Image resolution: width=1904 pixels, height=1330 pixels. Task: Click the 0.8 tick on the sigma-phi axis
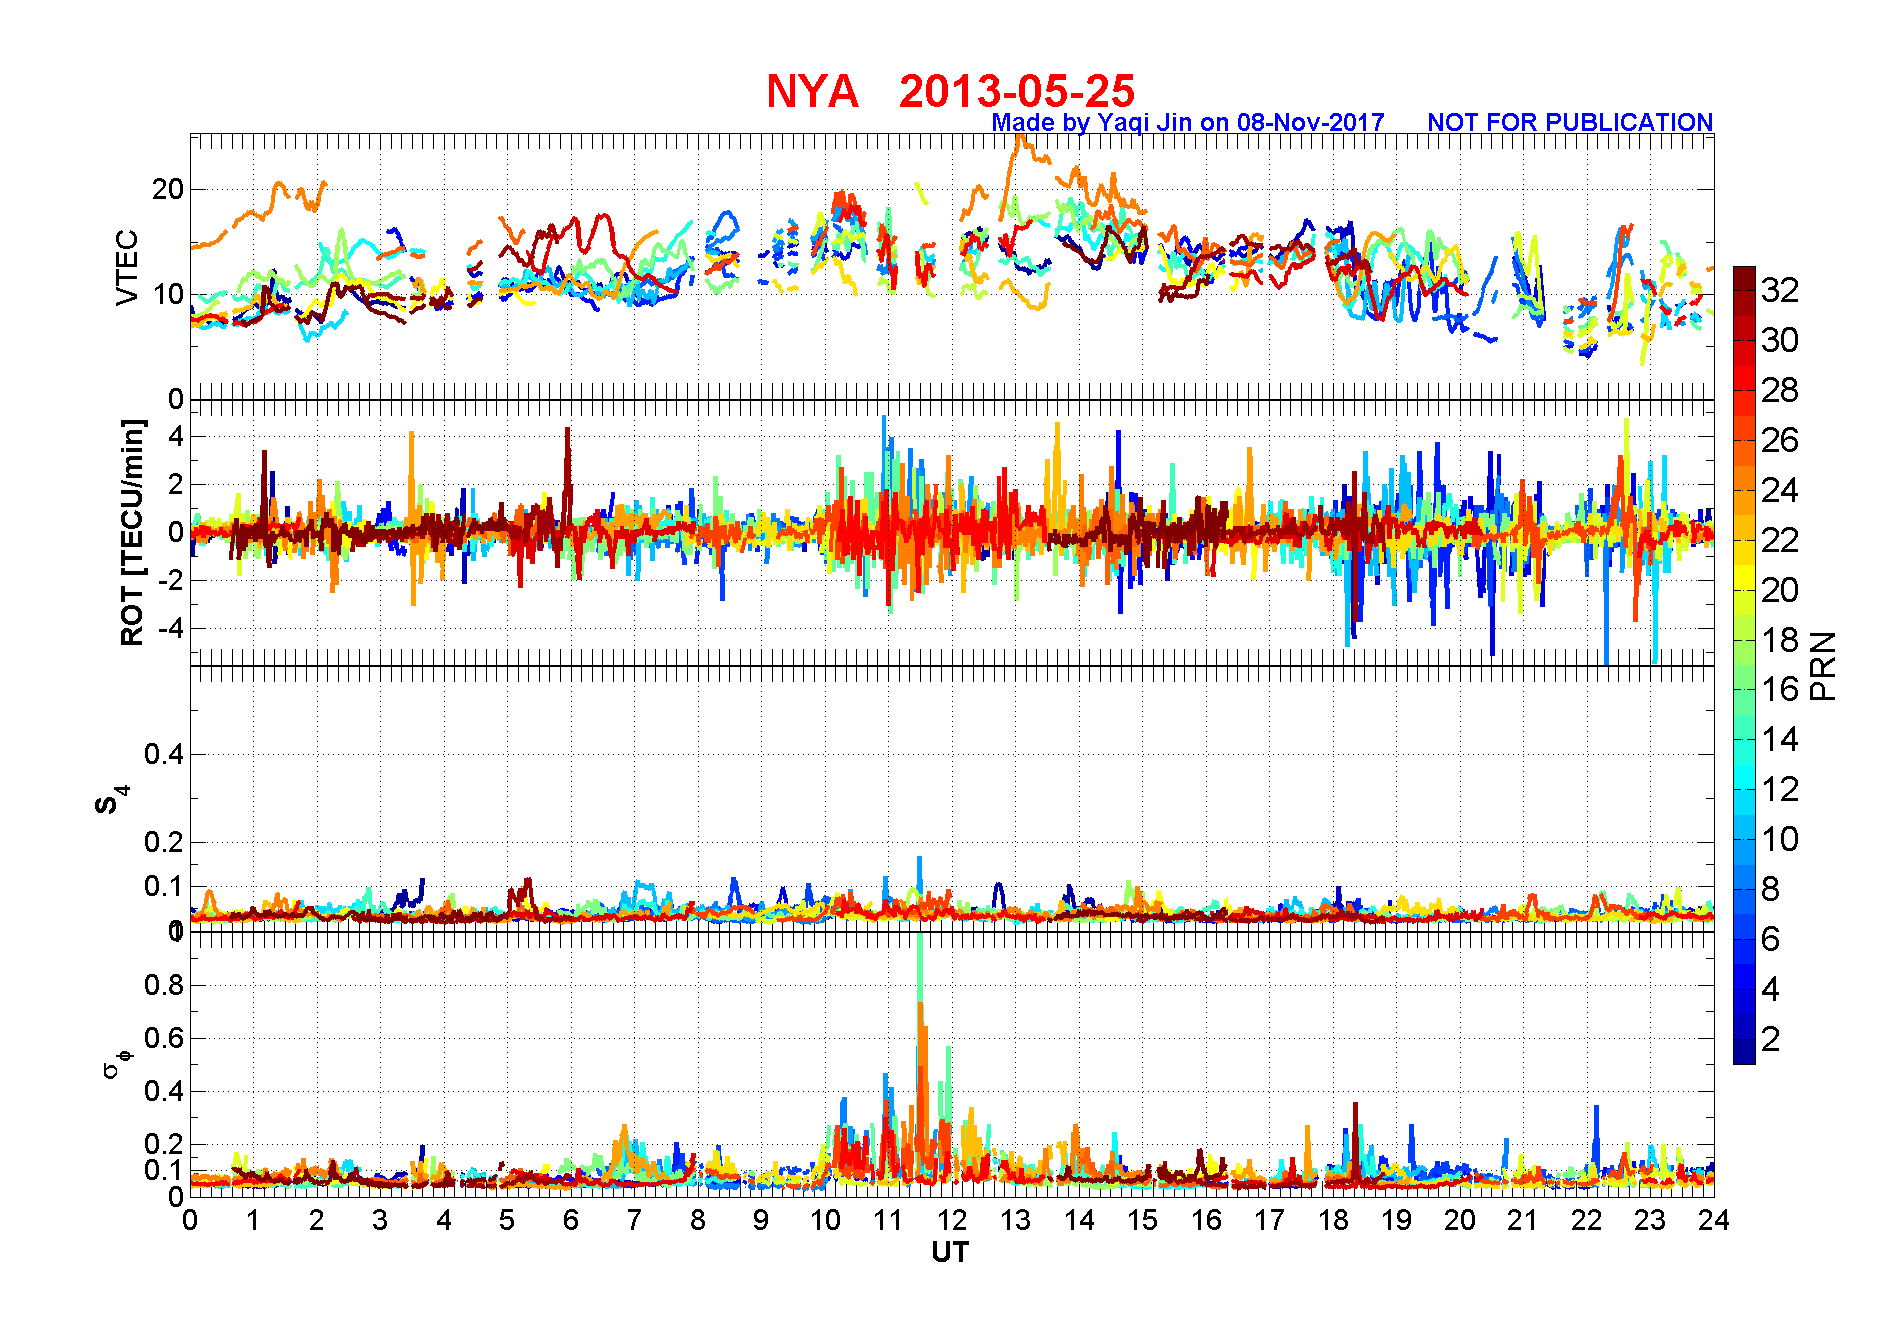[x=164, y=985]
